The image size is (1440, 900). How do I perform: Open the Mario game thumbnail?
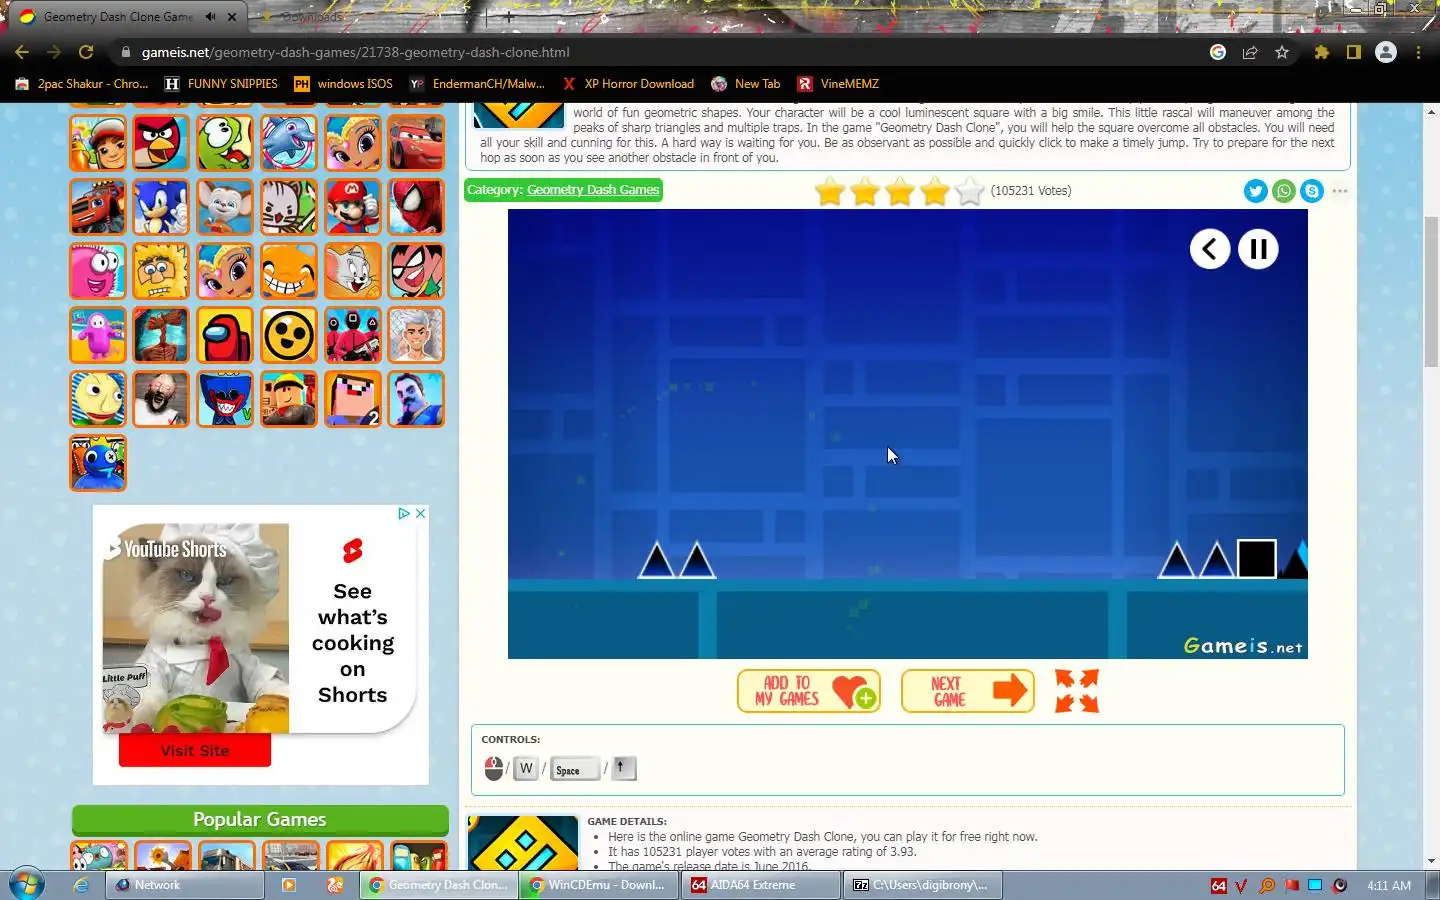coord(353,207)
